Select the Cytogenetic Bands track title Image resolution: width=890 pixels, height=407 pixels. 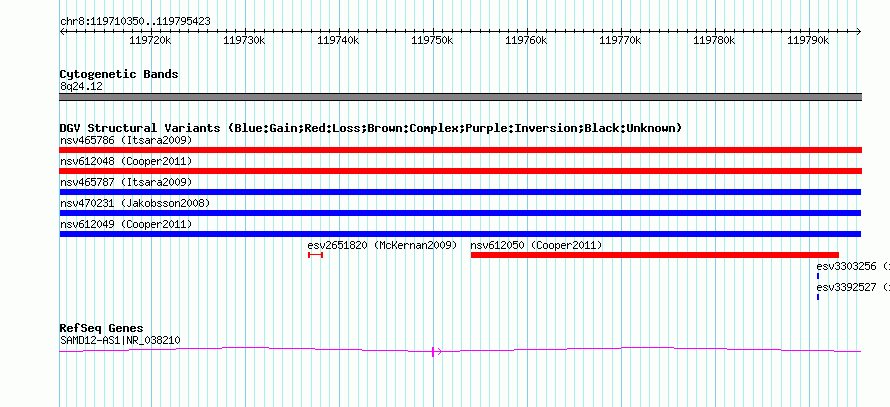[x=119, y=74]
